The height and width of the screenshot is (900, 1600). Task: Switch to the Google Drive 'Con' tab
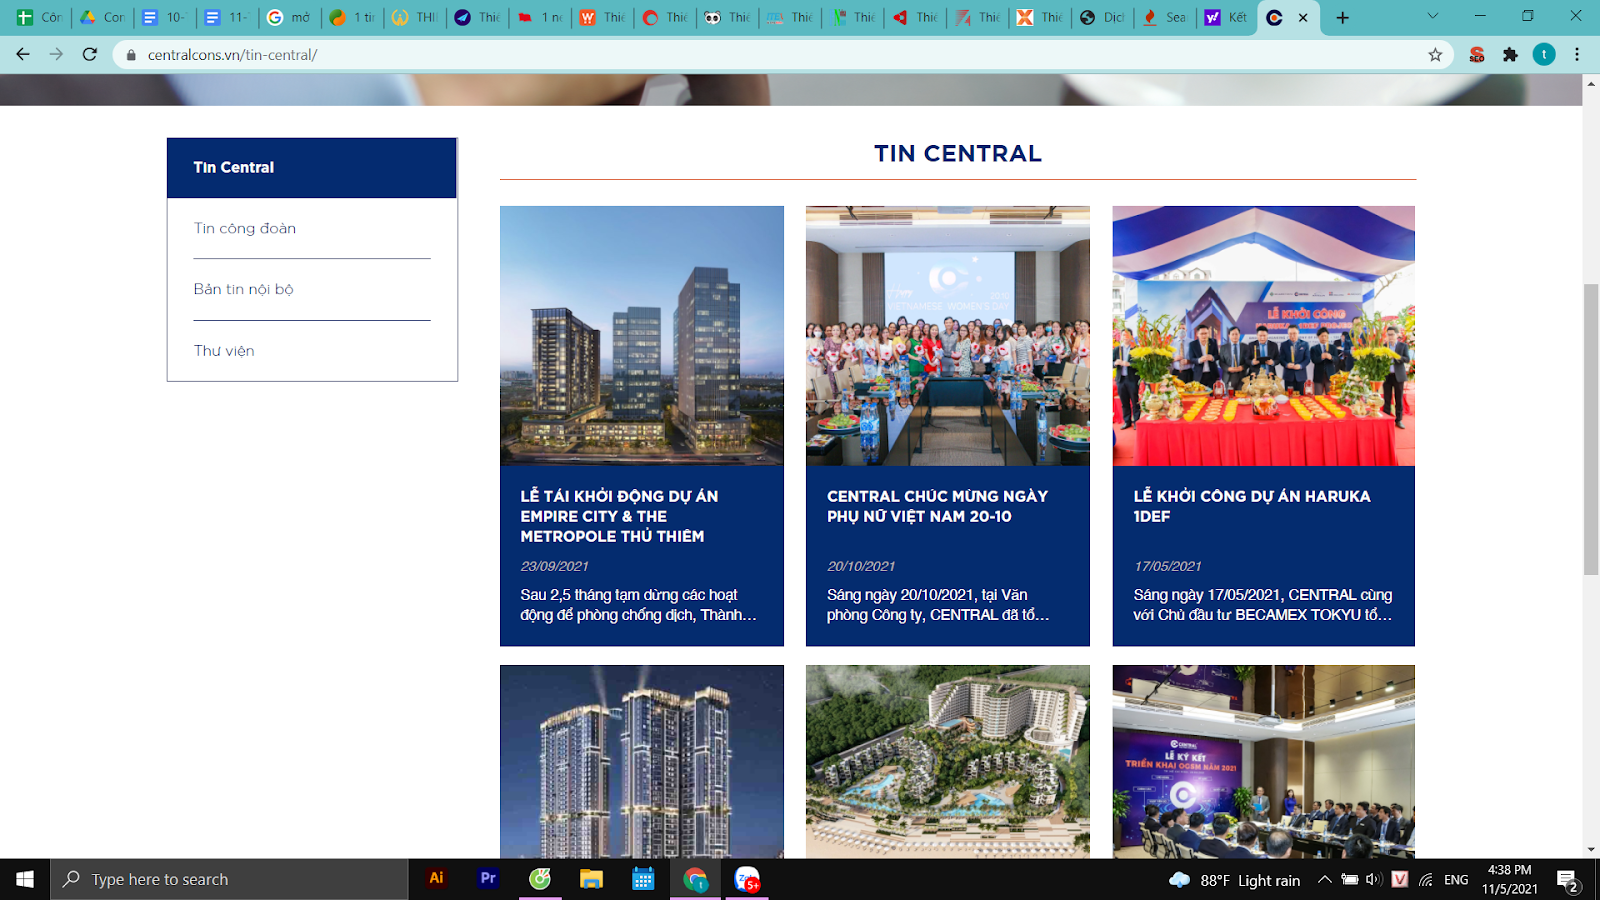(102, 17)
